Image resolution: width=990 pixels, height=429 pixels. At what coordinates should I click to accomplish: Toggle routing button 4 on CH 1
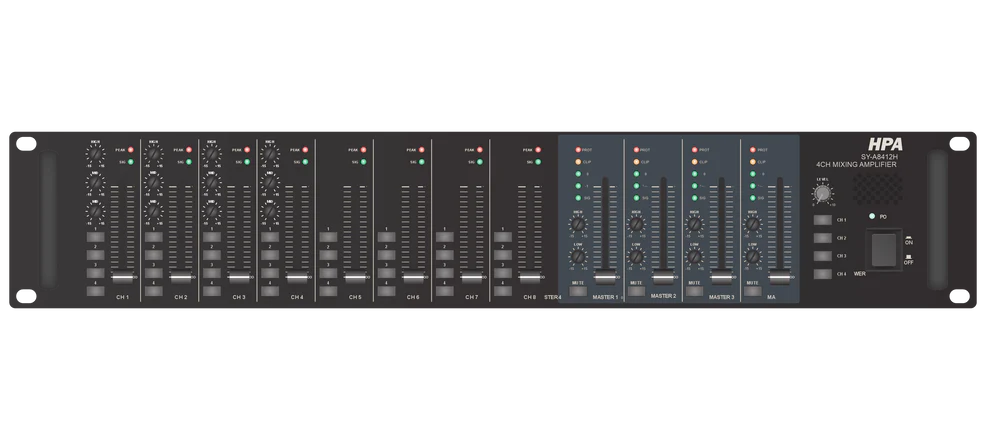pos(95,291)
